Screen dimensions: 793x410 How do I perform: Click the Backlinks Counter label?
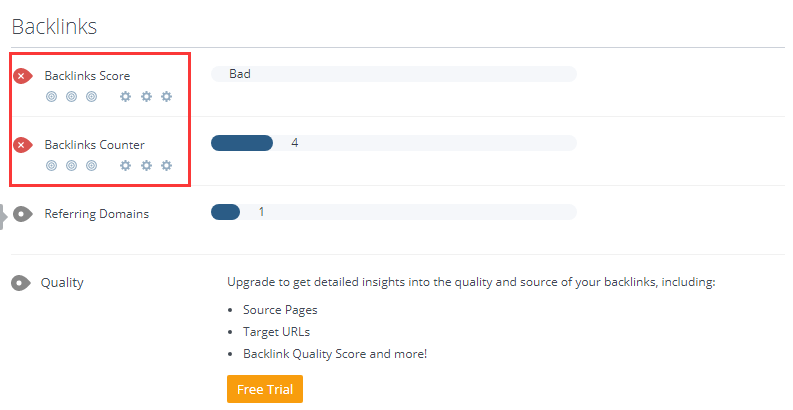click(x=94, y=144)
